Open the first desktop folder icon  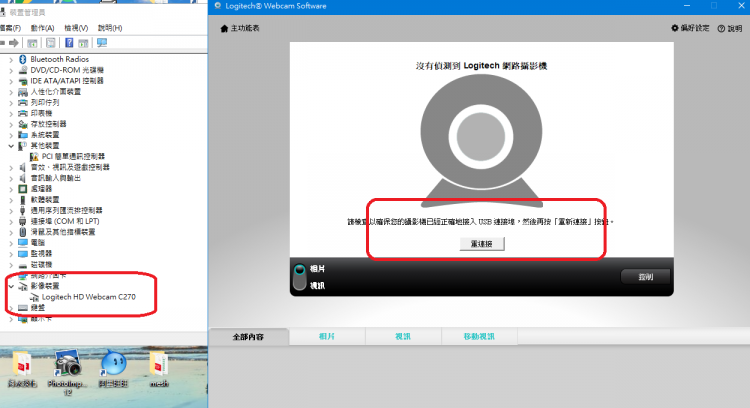pyautogui.click(x=22, y=369)
